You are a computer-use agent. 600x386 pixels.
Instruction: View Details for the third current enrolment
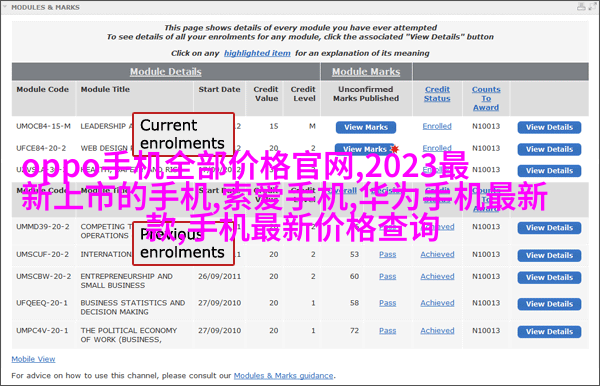549,171
